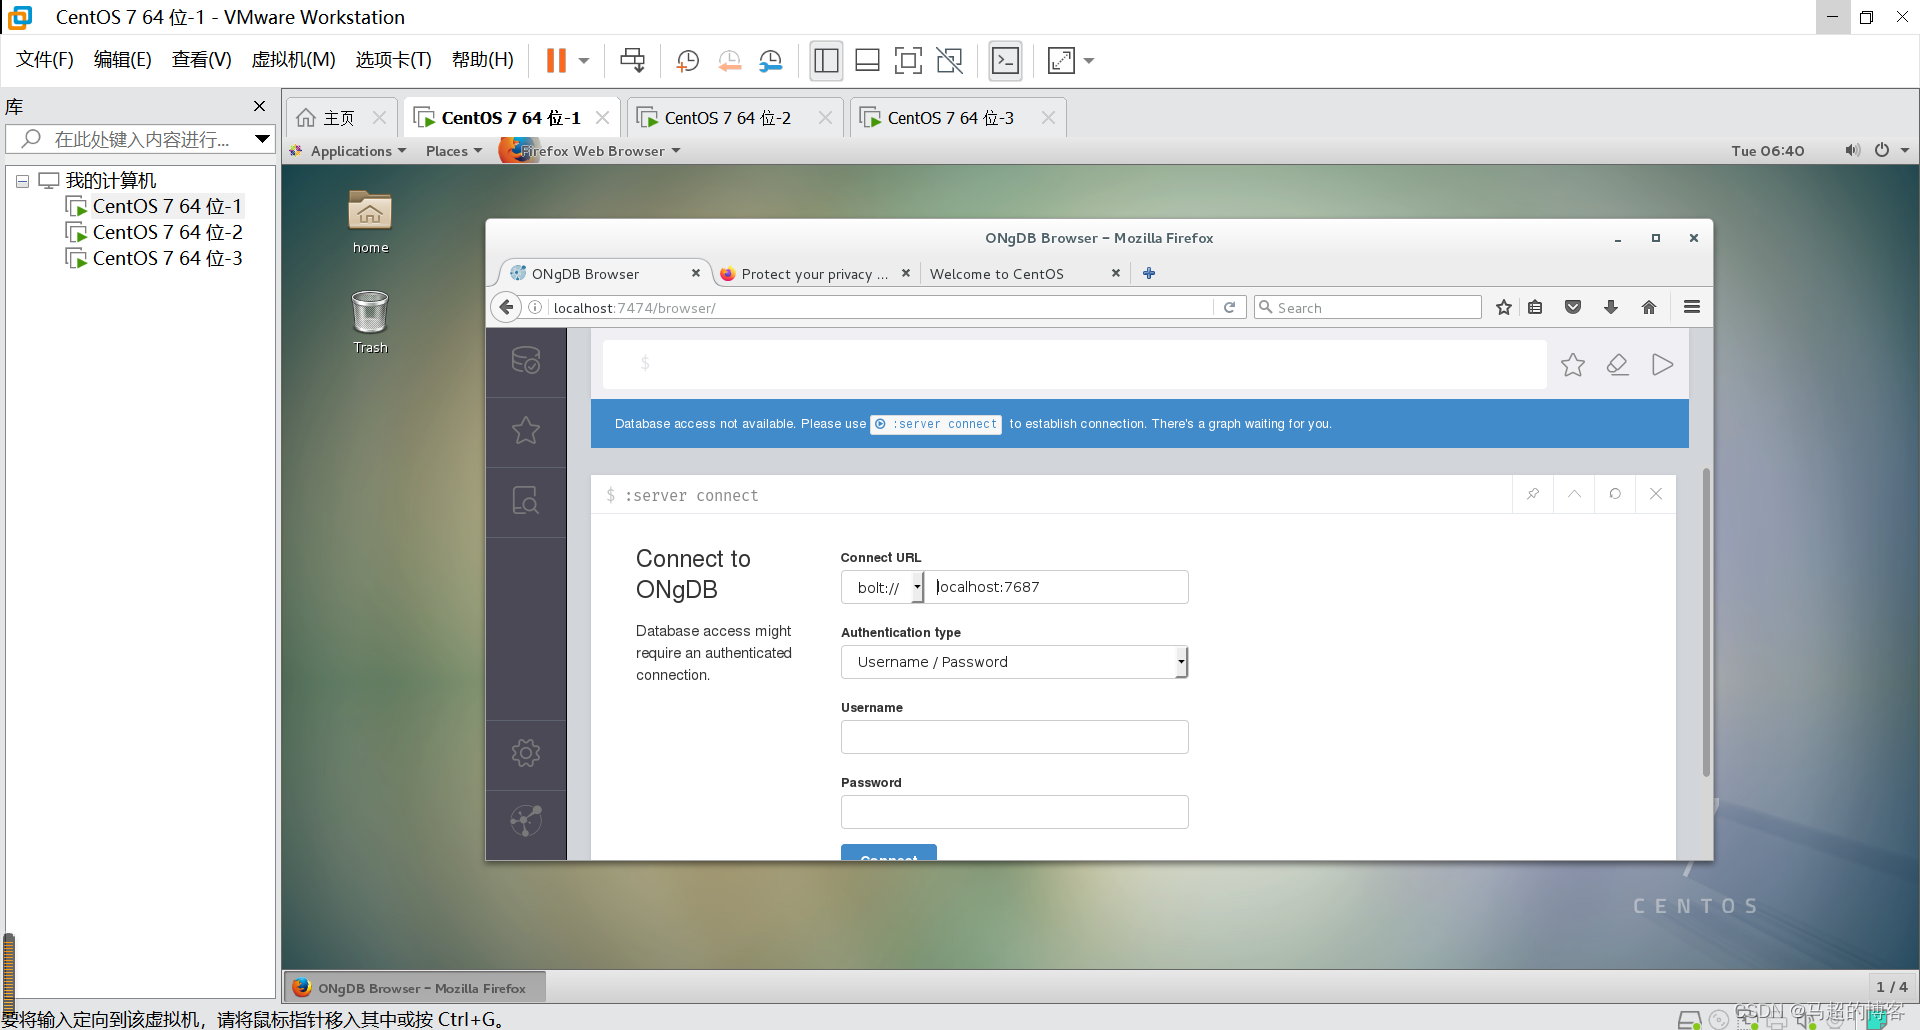Expand pause button dropdown arrow
The height and width of the screenshot is (1030, 1920).
click(x=584, y=61)
